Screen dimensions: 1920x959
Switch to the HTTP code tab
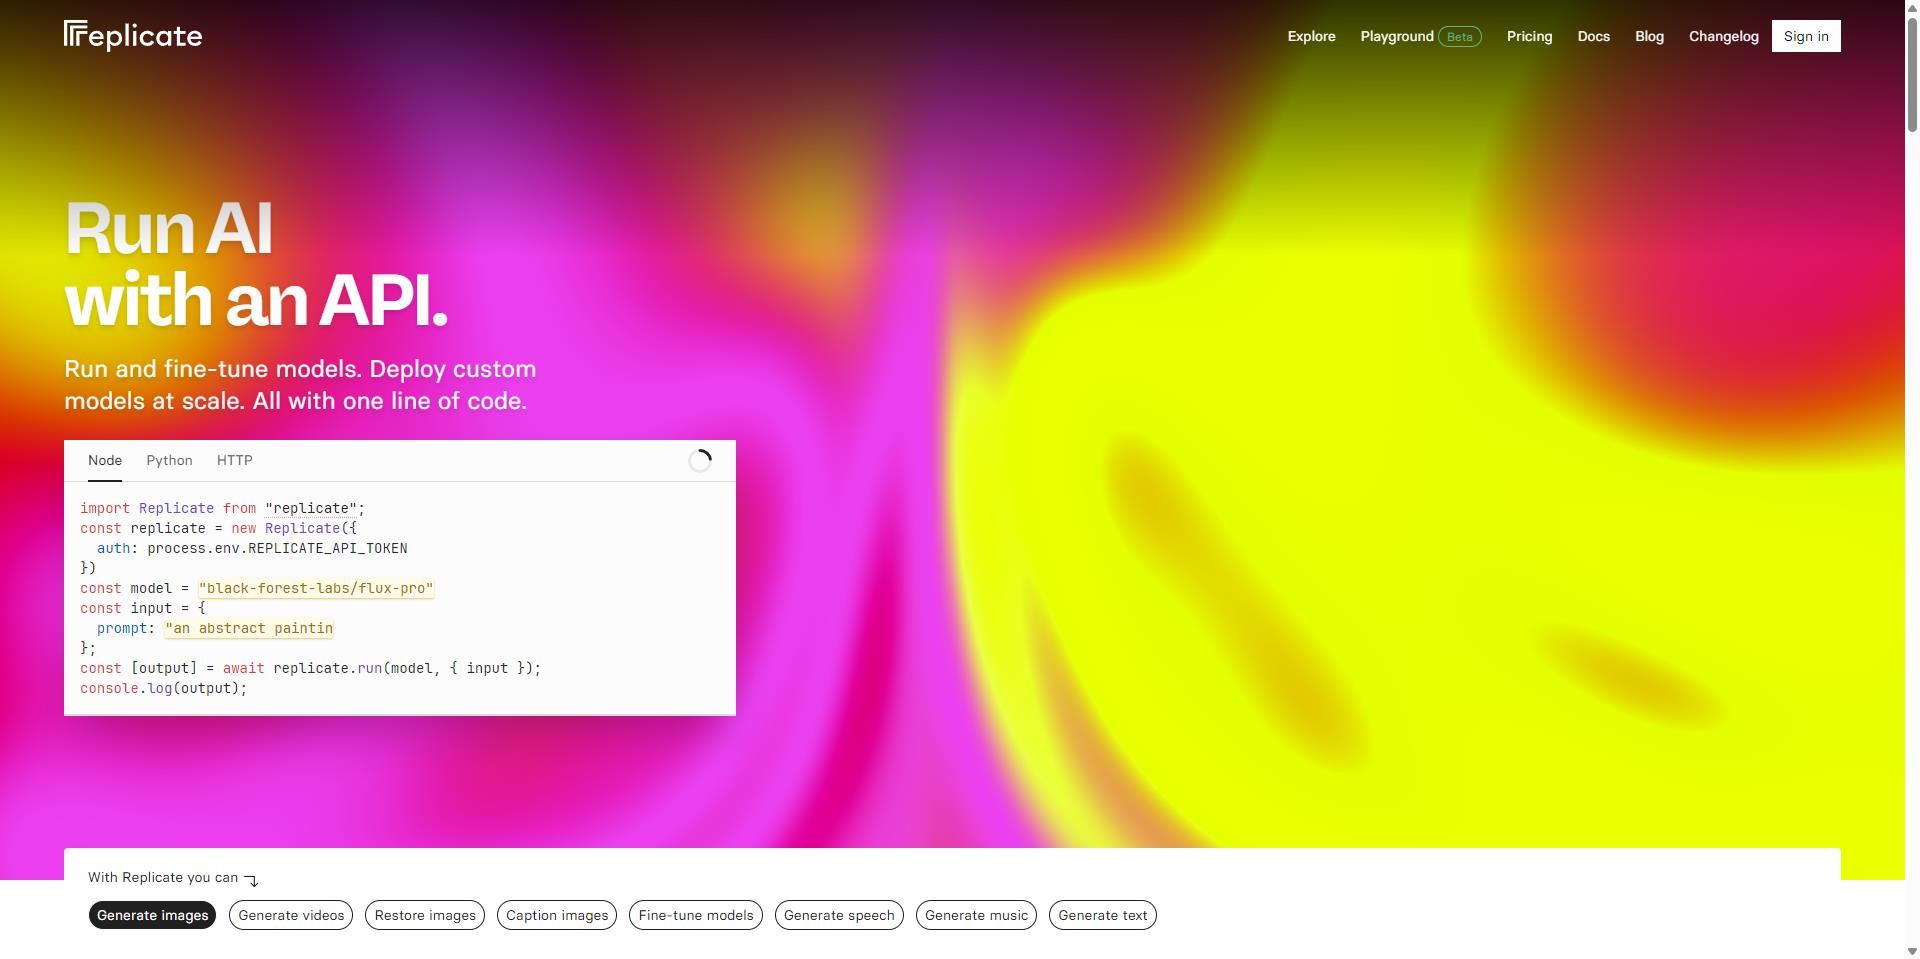[x=234, y=461]
